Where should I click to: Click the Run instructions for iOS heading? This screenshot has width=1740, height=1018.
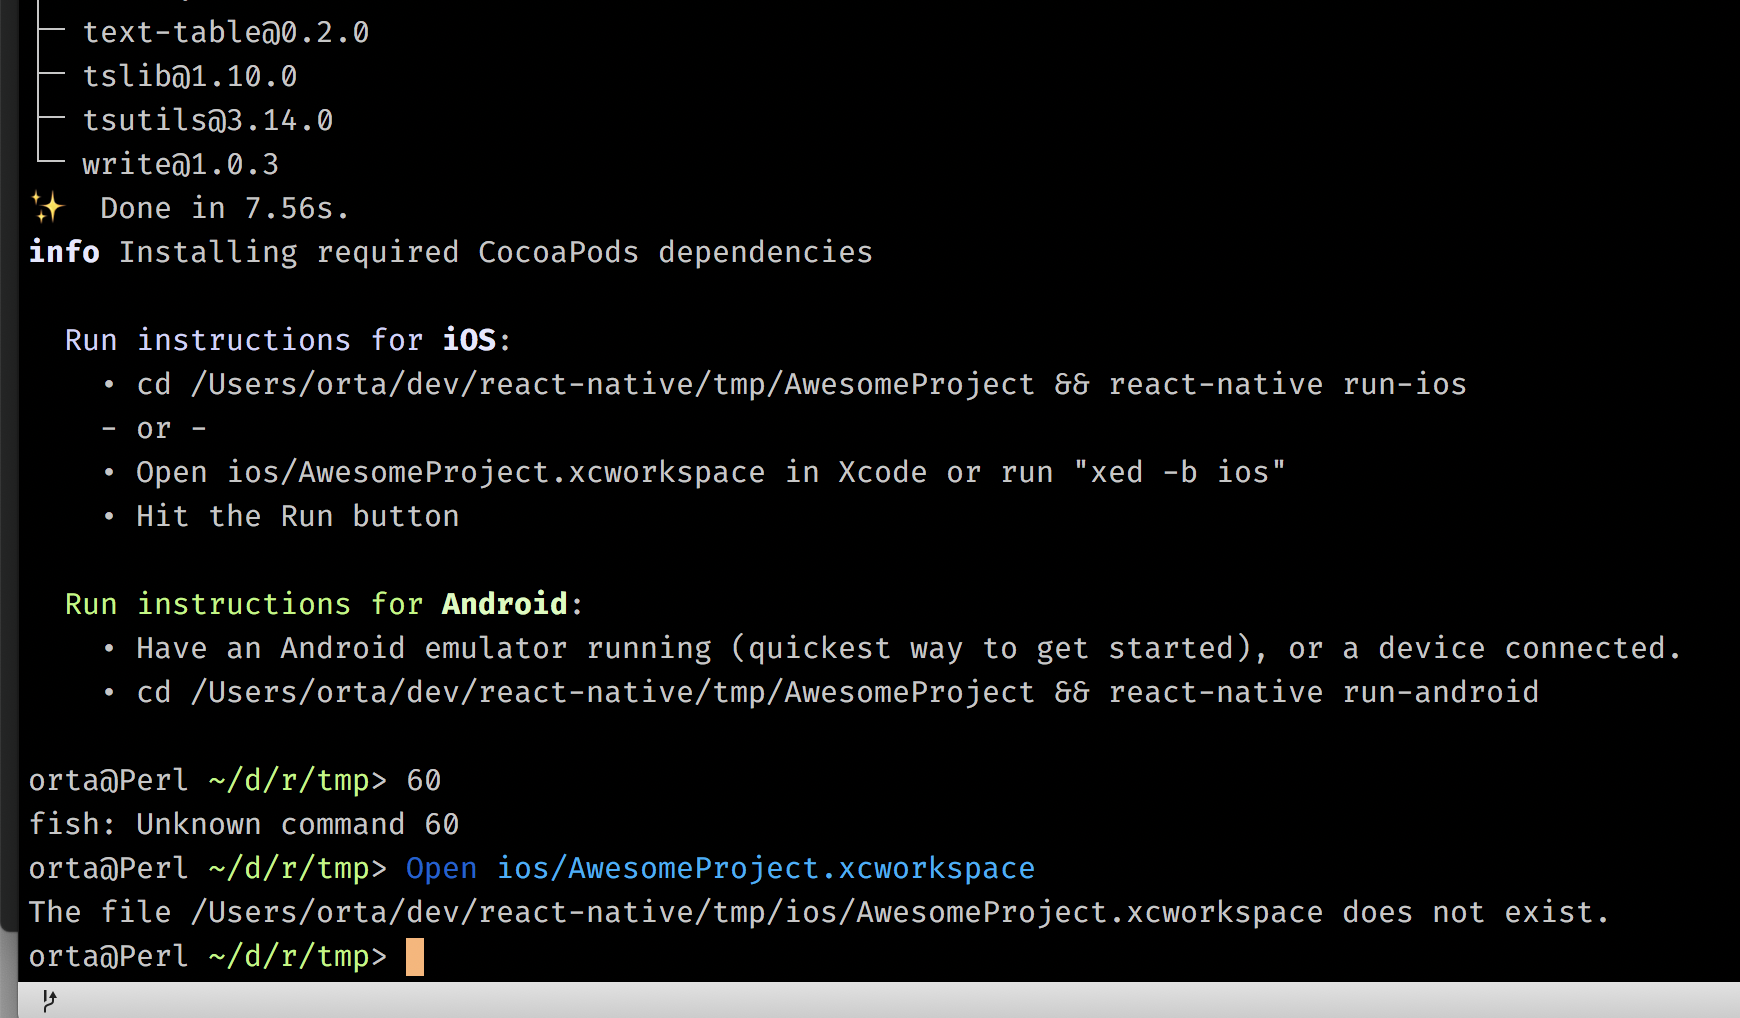(x=285, y=339)
